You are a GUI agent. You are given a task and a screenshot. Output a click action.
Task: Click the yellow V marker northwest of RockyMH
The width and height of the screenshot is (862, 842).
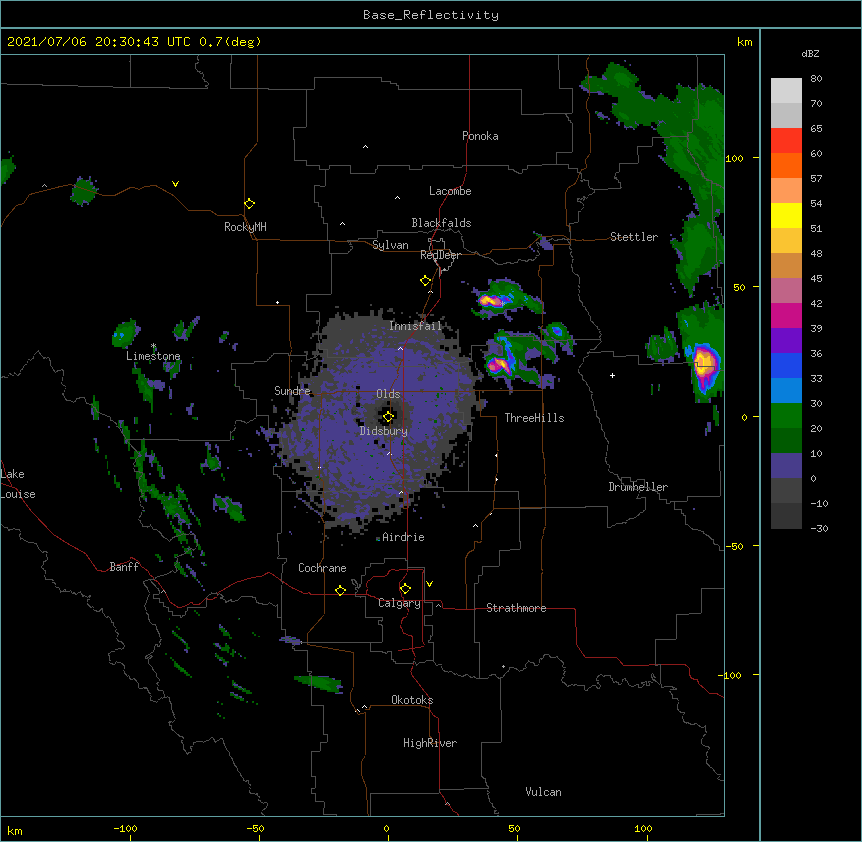coord(175,184)
